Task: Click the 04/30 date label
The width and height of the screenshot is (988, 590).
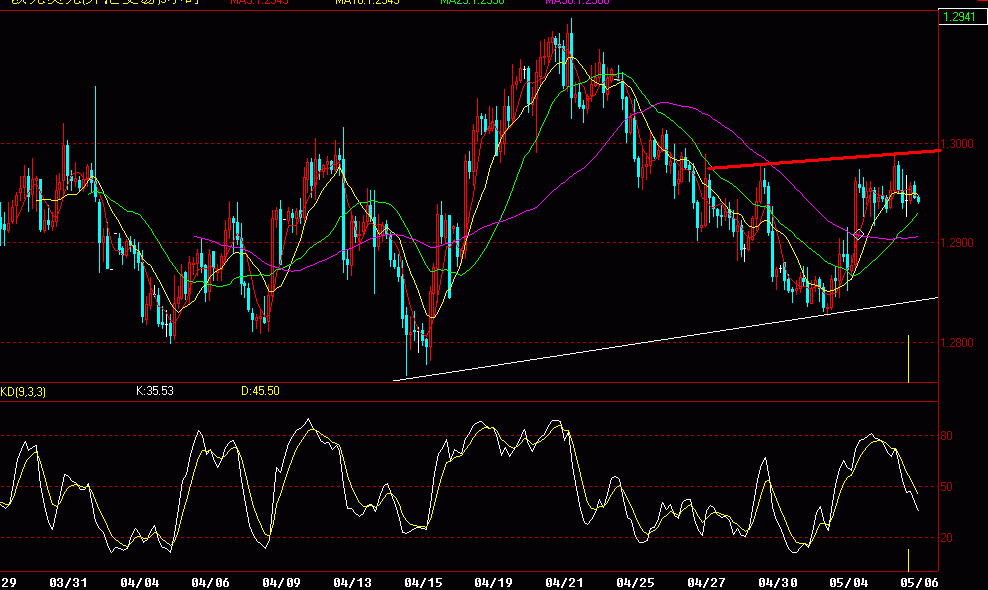Action: click(x=778, y=582)
